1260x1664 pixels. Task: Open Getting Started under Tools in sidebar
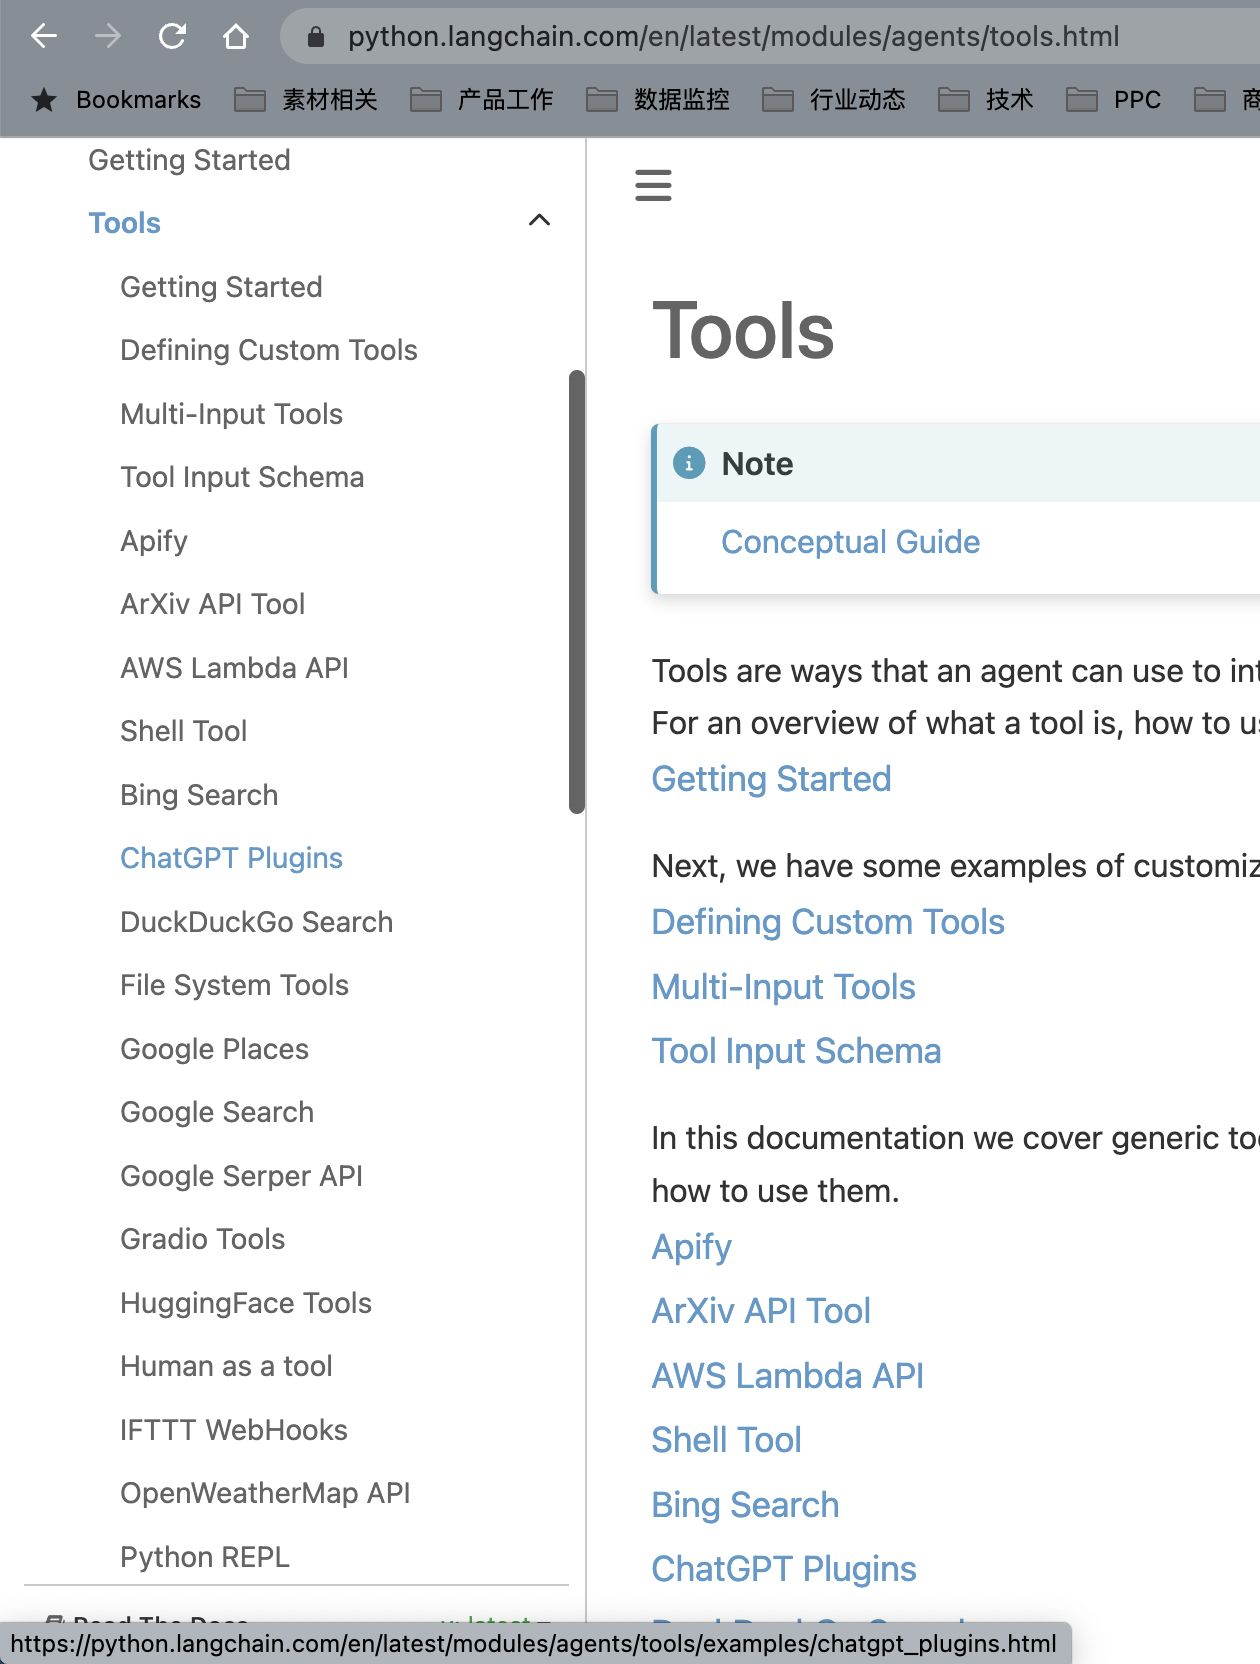coord(221,287)
